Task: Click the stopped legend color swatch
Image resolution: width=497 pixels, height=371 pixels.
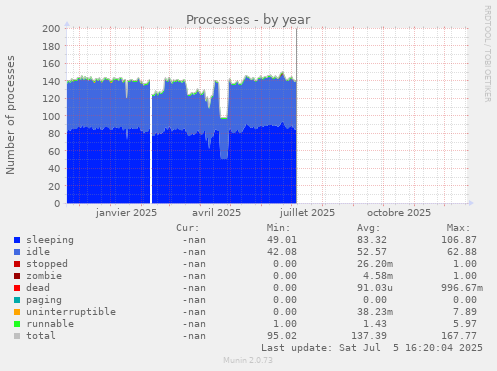Action: pyautogui.click(x=17, y=264)
